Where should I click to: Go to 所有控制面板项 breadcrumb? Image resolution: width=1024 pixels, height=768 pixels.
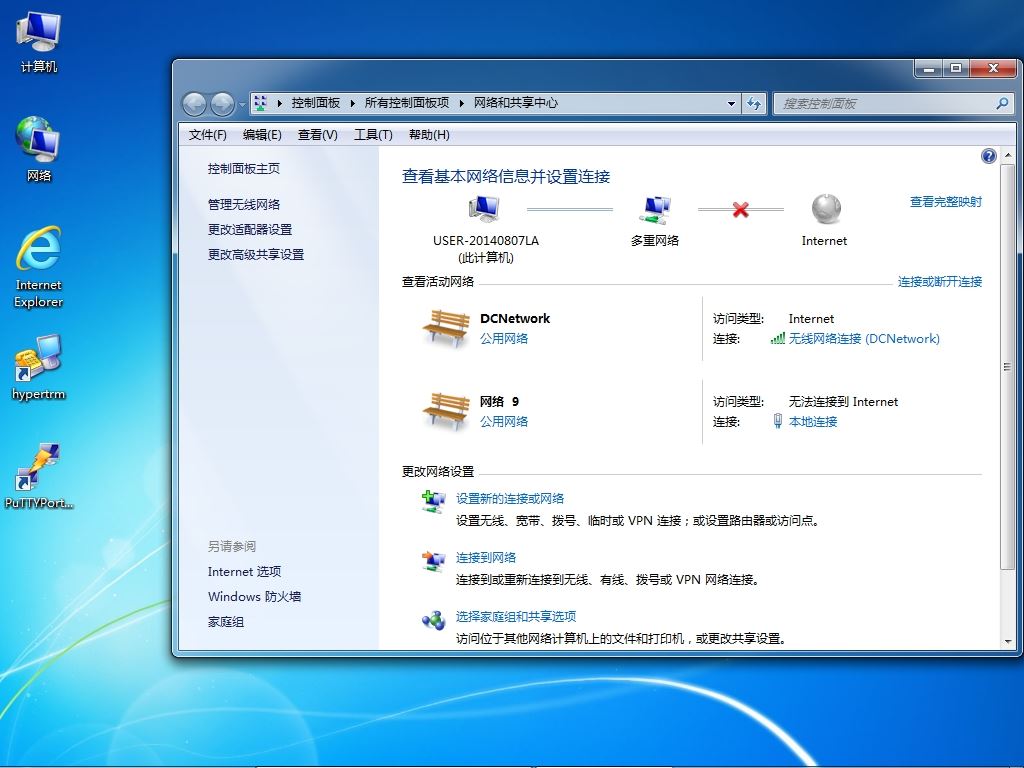(407, 103)
